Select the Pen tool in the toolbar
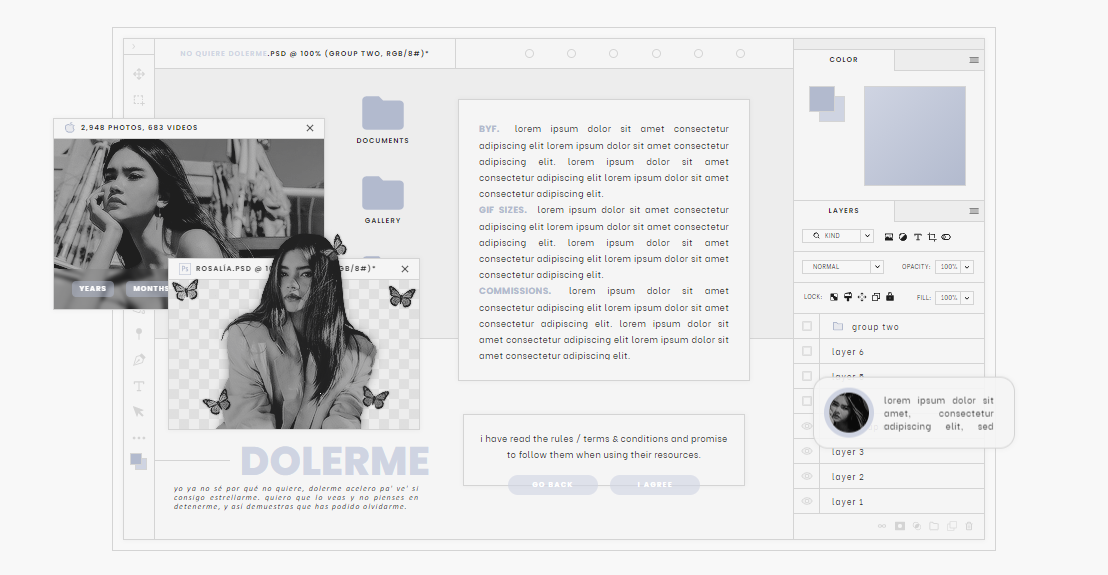1108x575 pixels. (139, 360)
